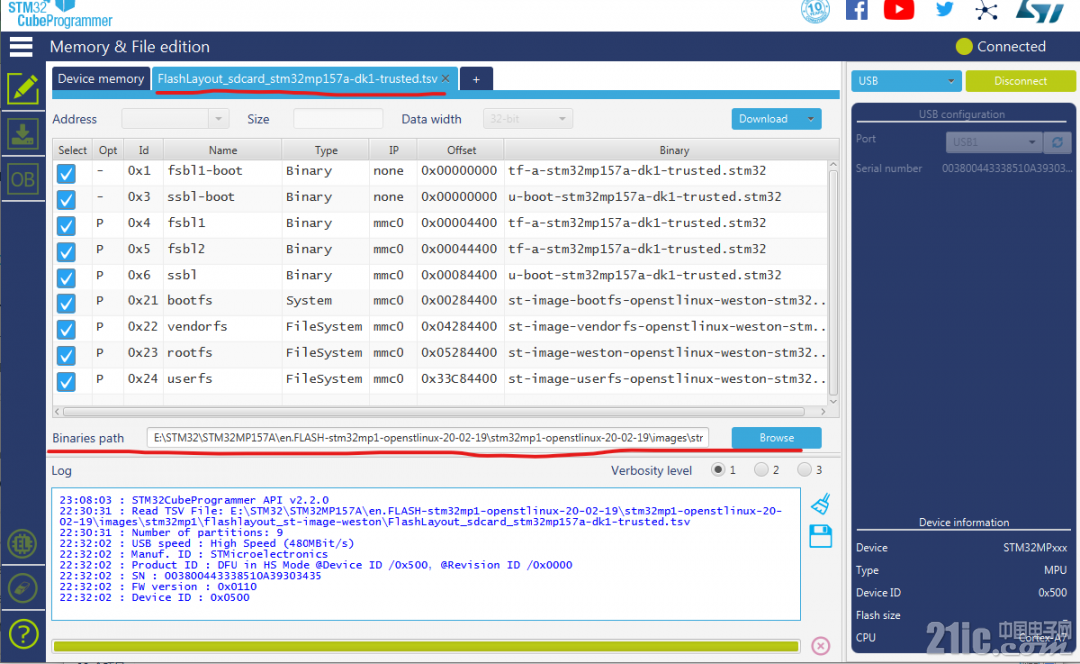Open the CPU chip sidebar icon
This screenshot has width=1080, height=664.
(23, 543)
